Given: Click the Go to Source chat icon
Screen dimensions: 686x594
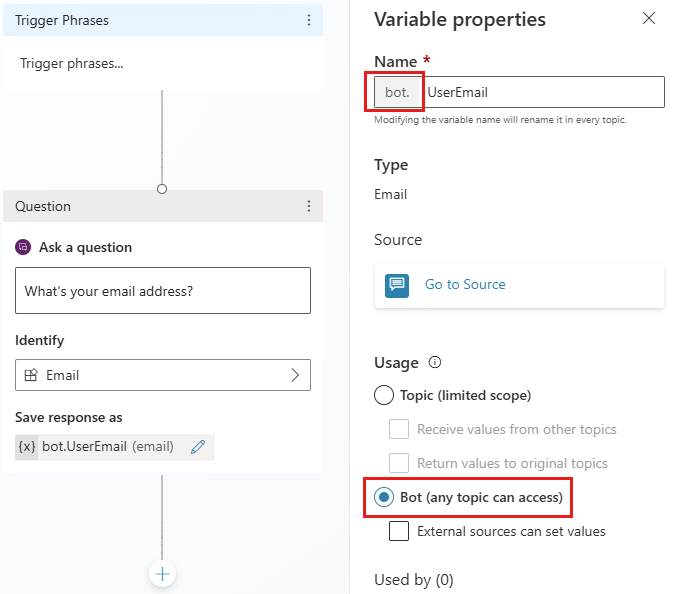Looking at the screenshot, I should (x=397, y=285).
